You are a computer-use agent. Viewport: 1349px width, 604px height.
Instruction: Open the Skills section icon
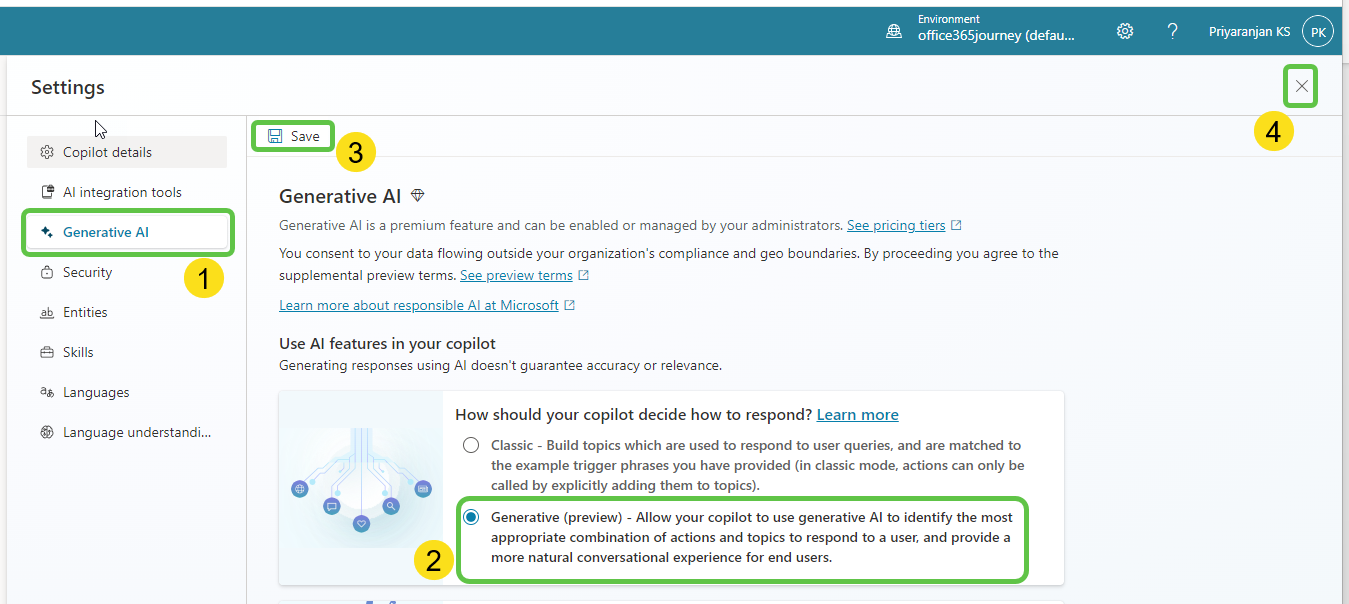(x=45, y=351)
